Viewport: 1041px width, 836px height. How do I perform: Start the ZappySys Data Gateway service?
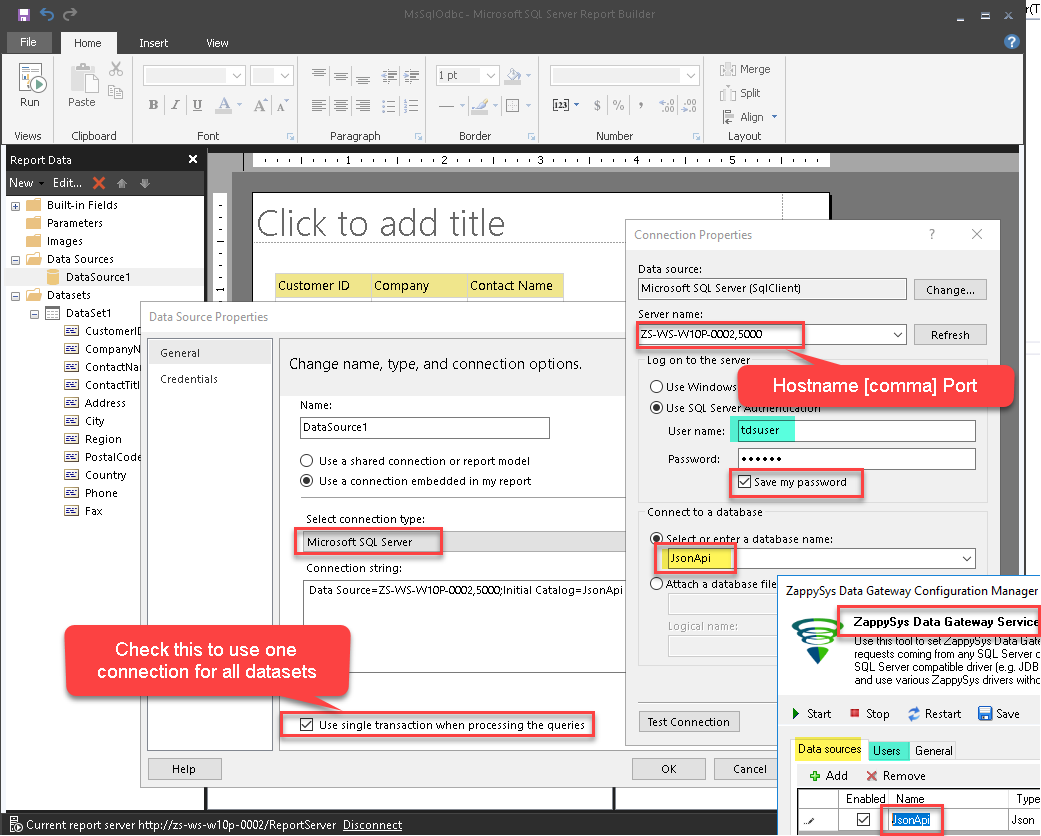click(x=811, y=714)
